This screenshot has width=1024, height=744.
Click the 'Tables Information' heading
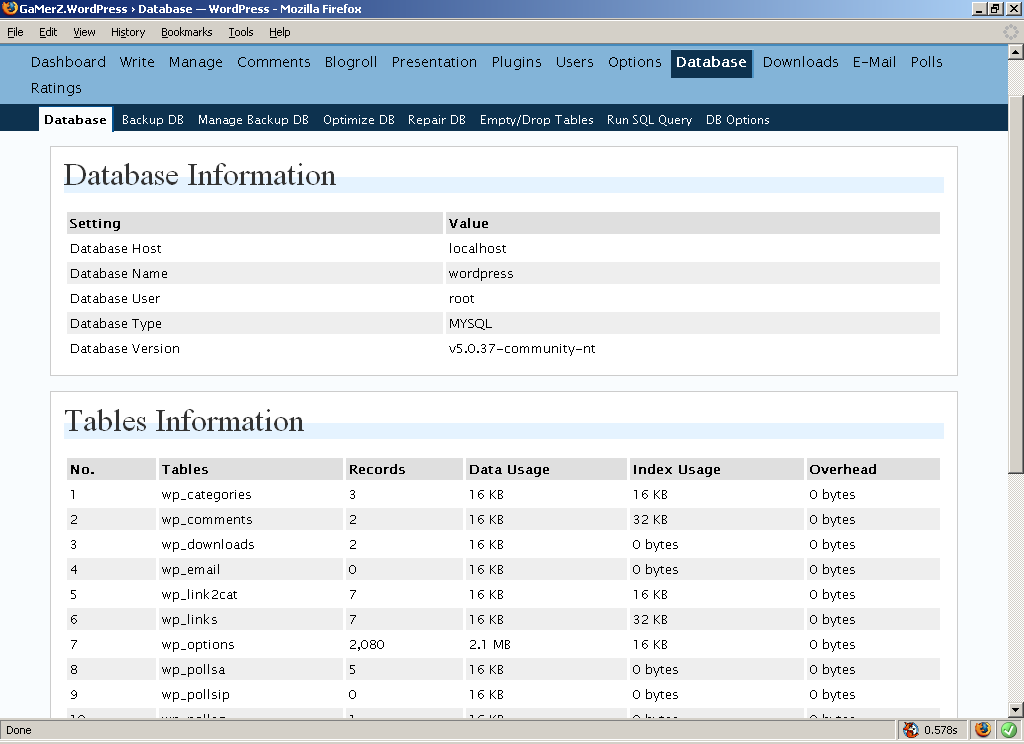click(184, 421)
